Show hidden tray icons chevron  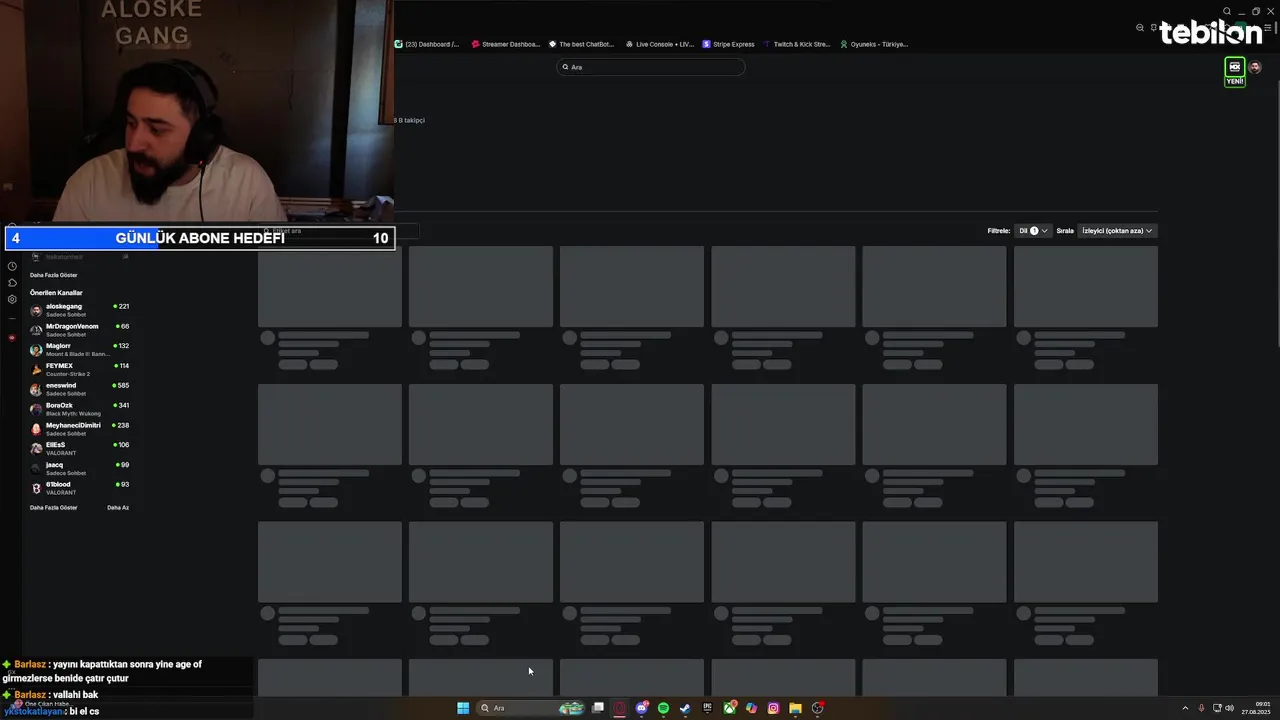tap(1185, 708)
